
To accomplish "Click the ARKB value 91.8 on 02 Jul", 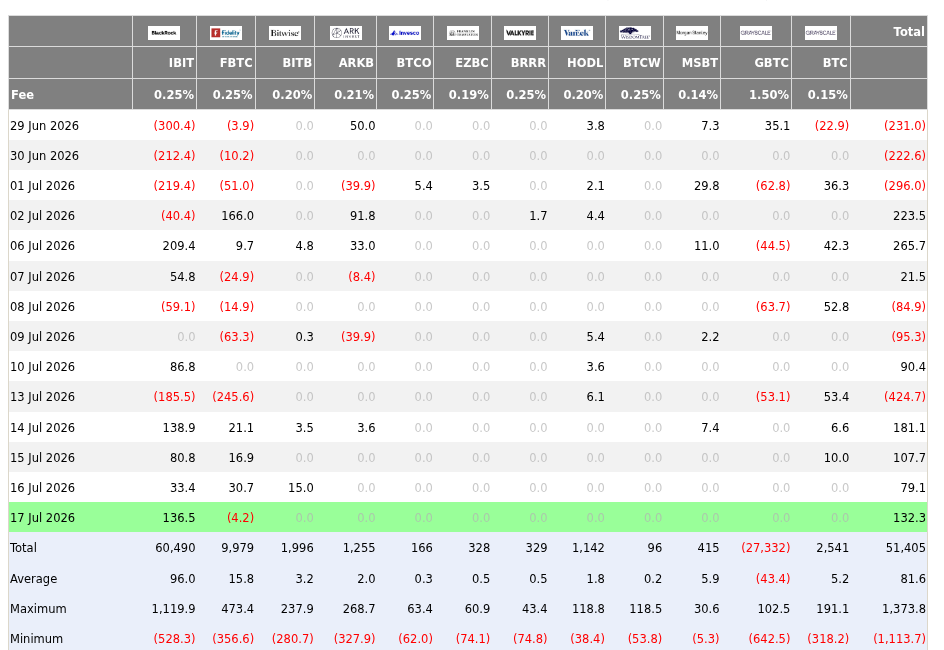I will (x=362, y=215).
